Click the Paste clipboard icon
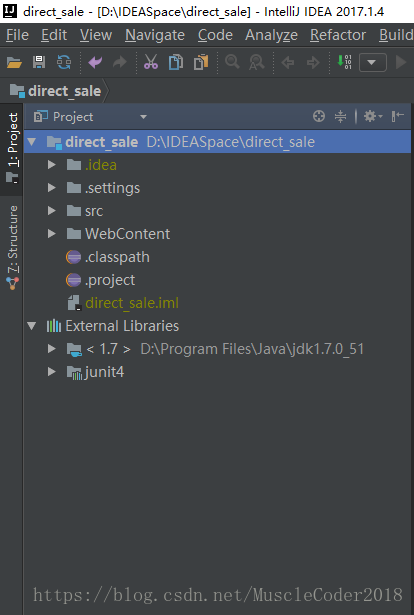This screenshot has height=615, width=414. coord(201,62)
